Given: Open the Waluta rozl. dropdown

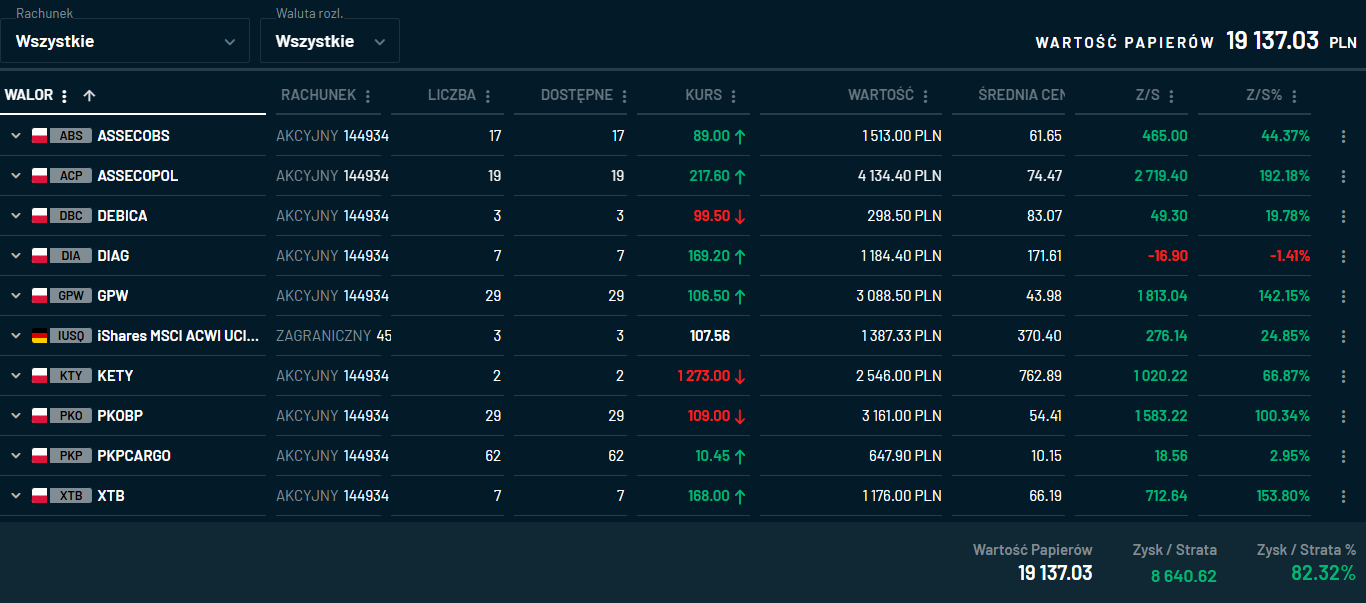Looking at the screenshot, I should (x=330, y=41).
